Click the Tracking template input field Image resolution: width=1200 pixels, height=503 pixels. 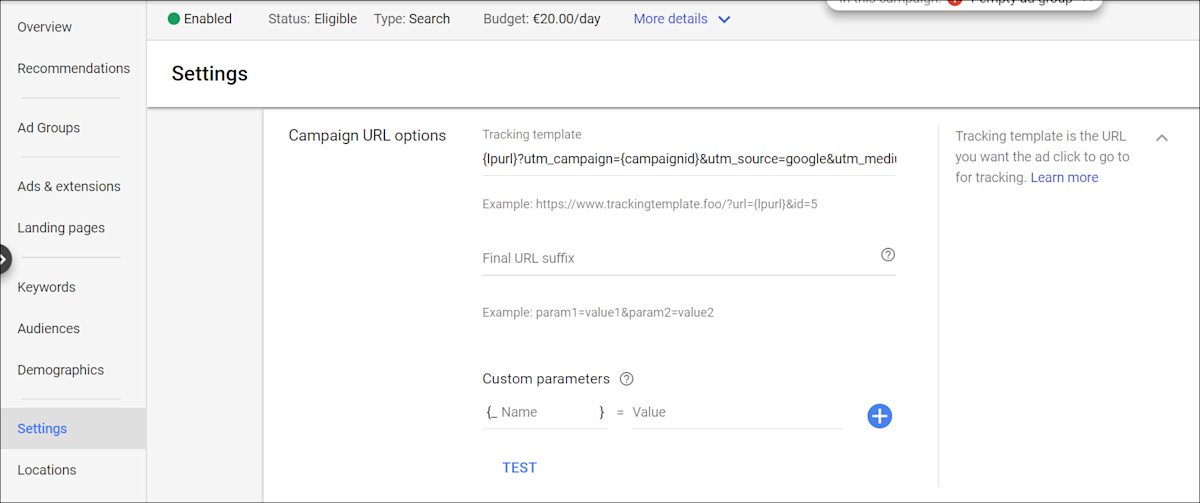click(x=688, y=158)
